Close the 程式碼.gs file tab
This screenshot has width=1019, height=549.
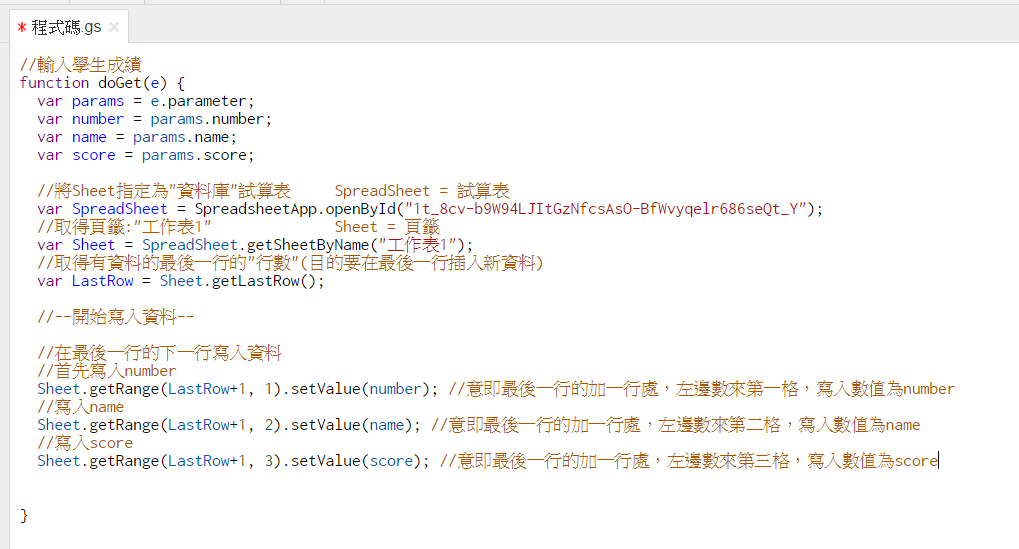point(113,27)
